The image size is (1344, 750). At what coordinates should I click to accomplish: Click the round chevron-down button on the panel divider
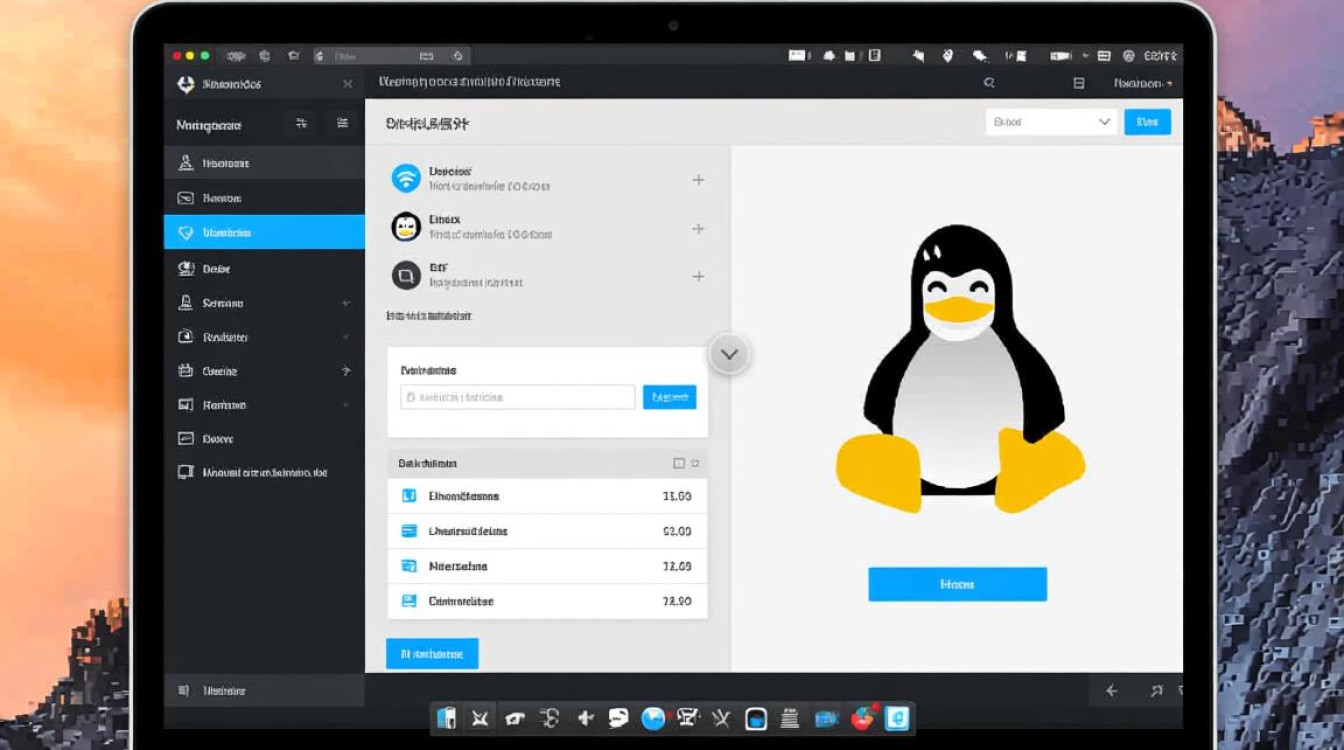[x=729, y=354]
